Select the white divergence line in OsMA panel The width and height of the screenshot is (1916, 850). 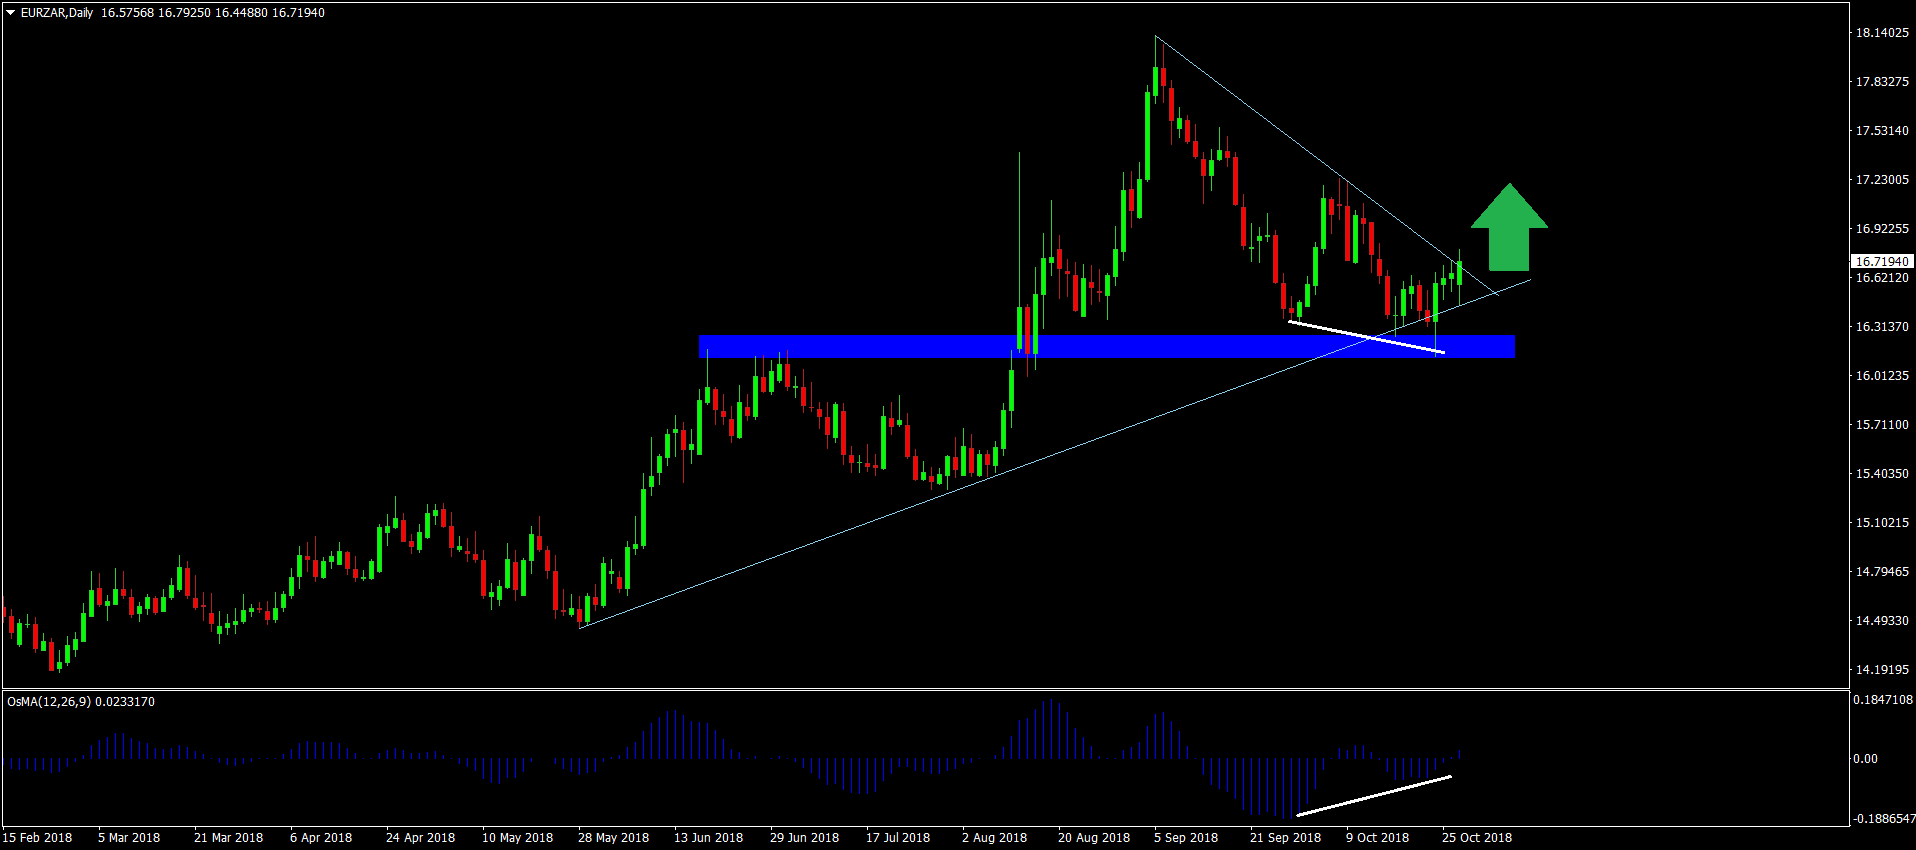pos(1373,796)
